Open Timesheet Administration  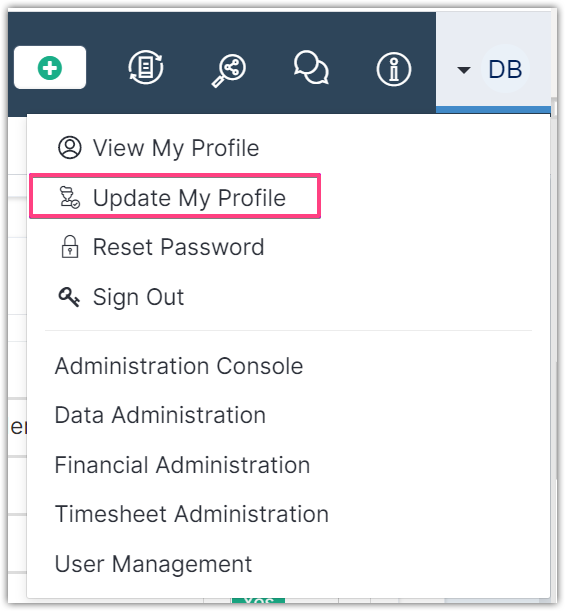tap(192, 514)
